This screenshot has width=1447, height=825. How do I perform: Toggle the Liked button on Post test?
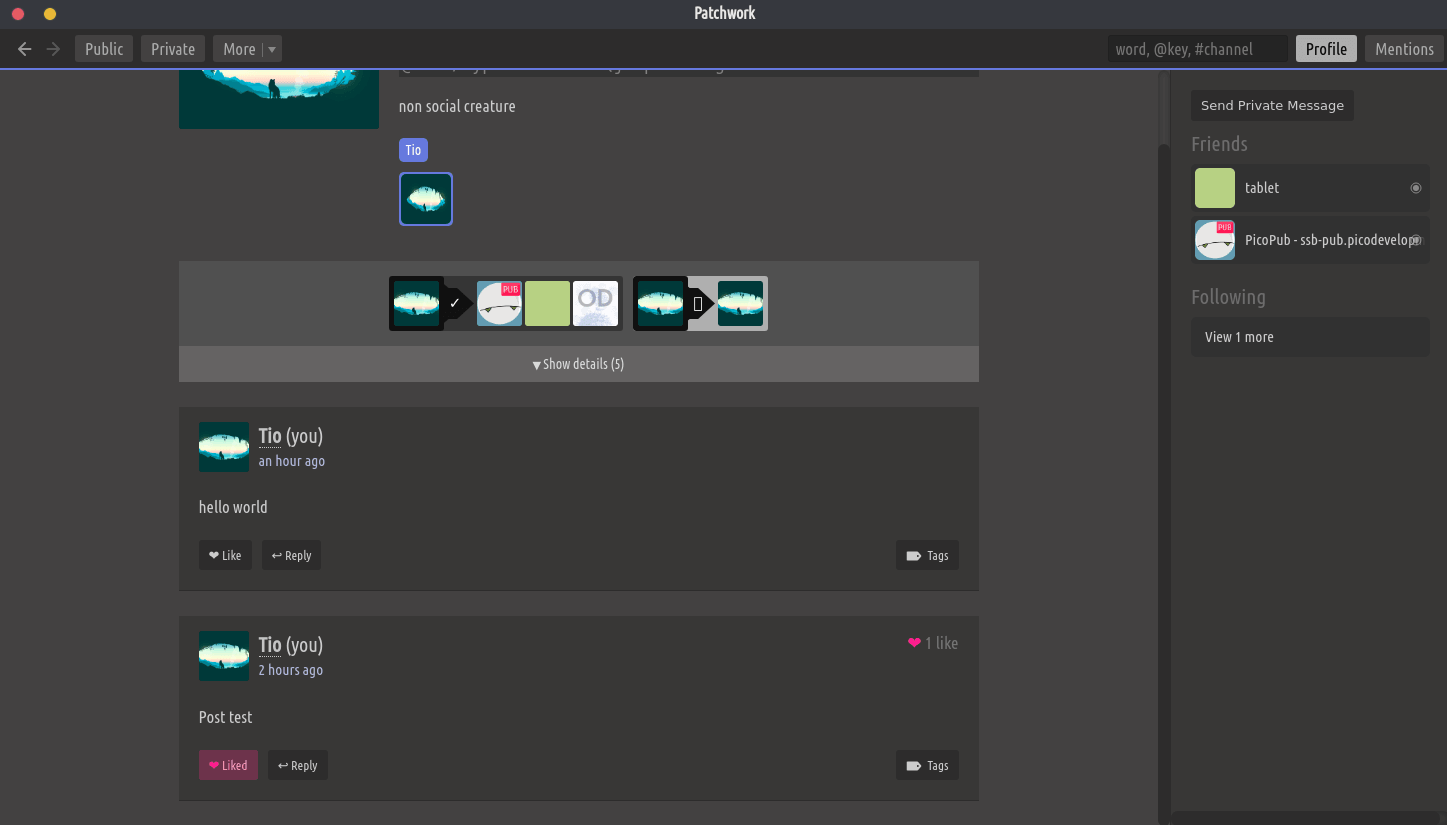pos(228,766)
